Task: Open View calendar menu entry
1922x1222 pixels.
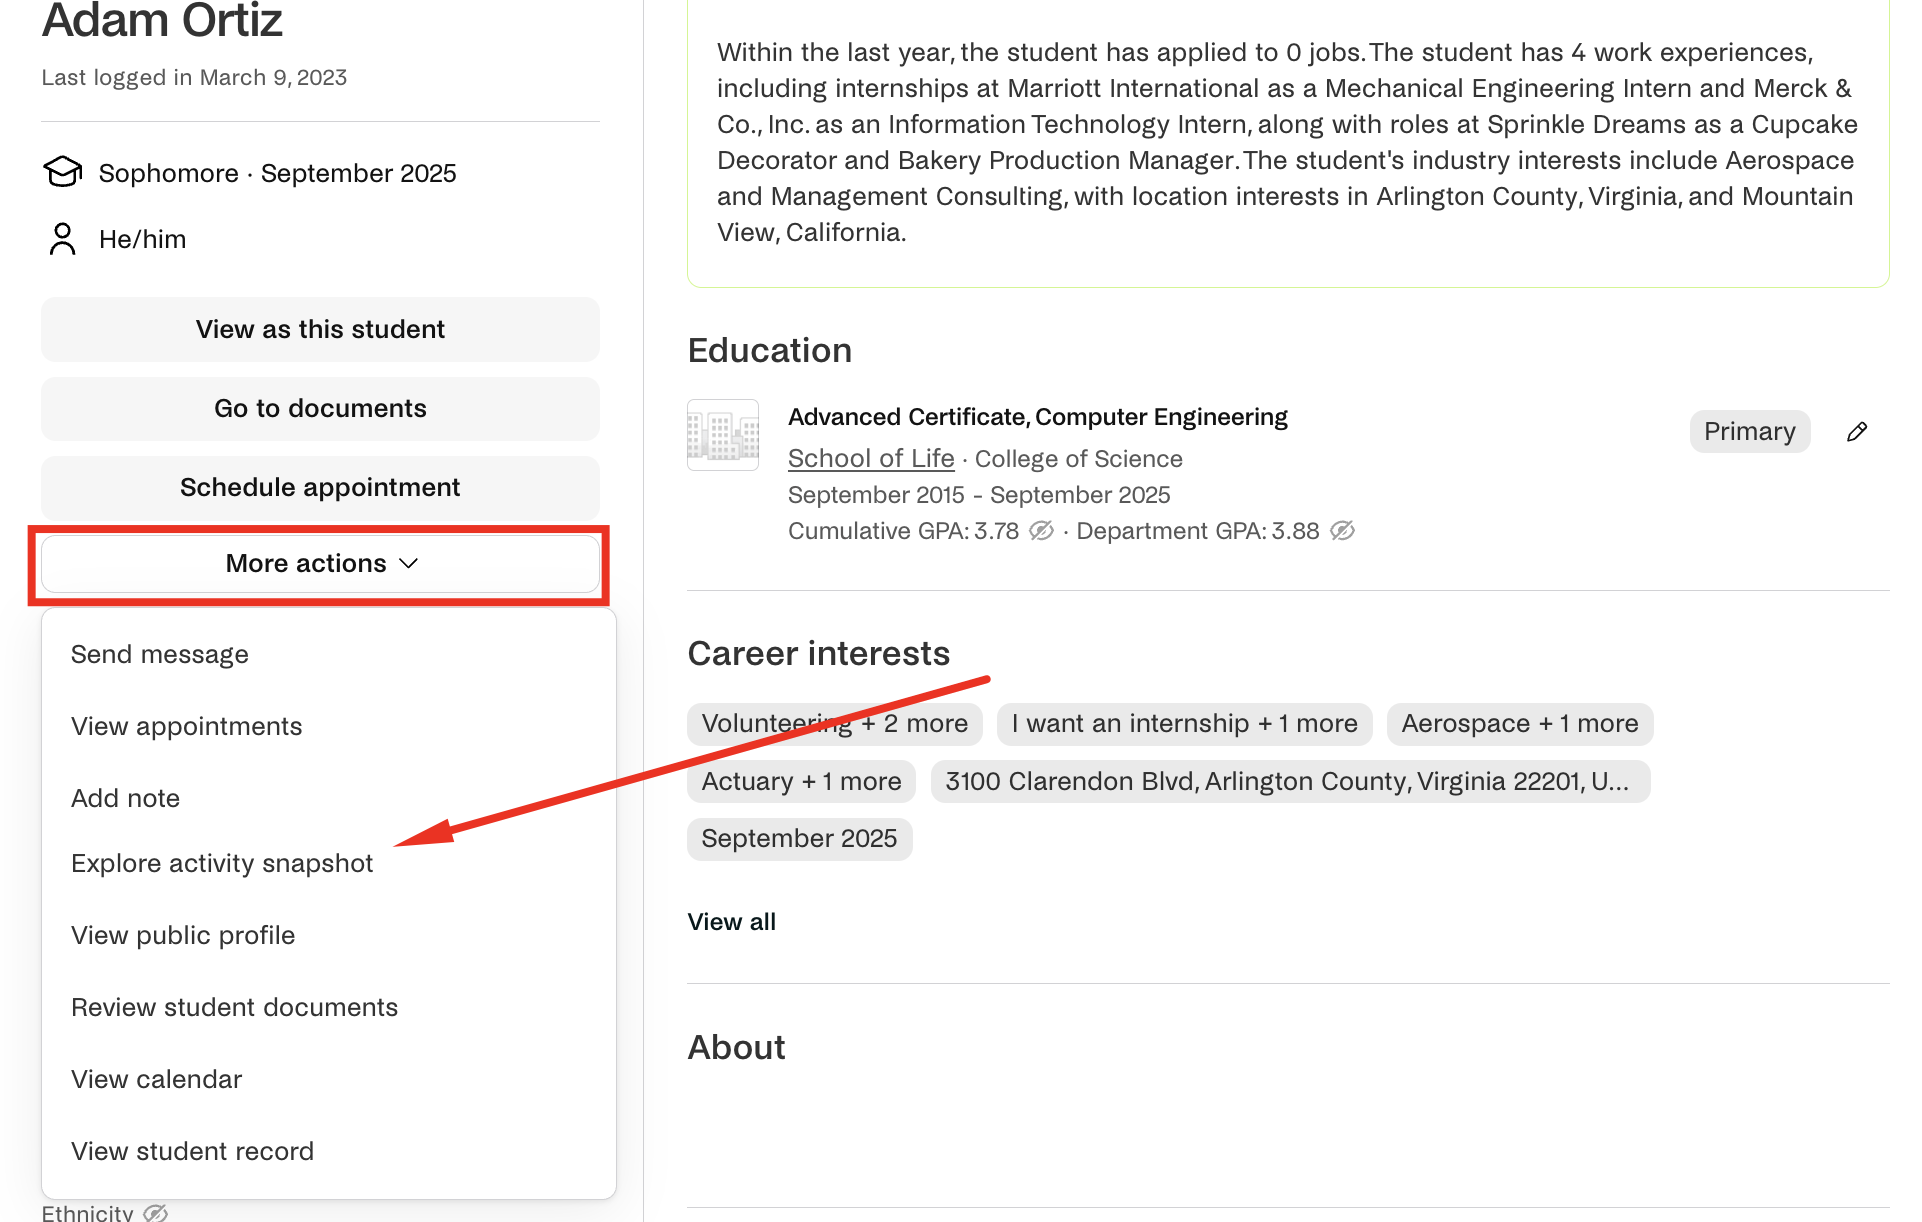Action: pyautogui.click(x=157, y=1079)
